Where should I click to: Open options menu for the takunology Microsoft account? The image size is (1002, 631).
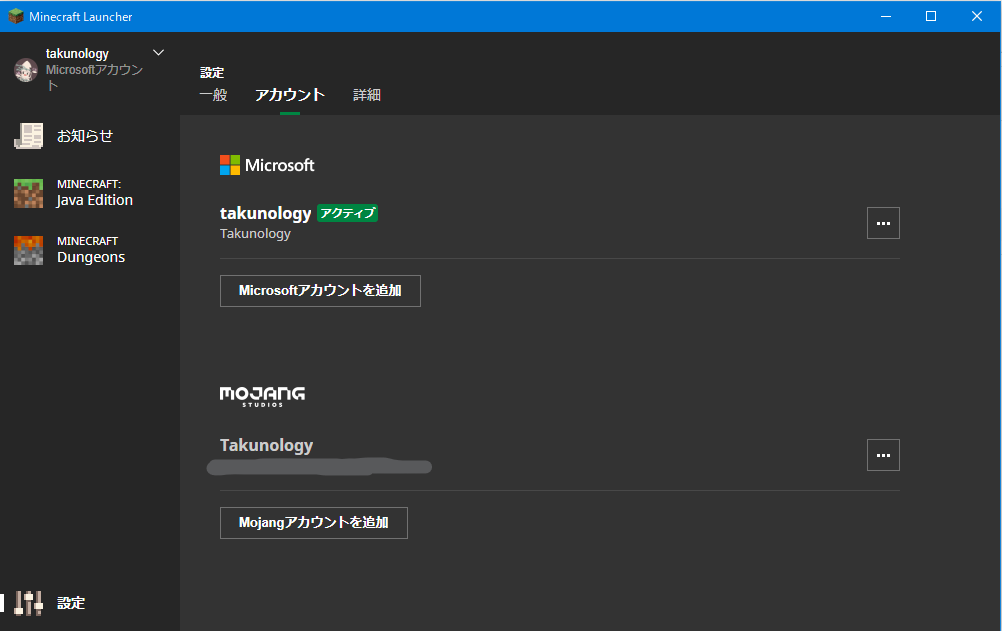click(x=883, y=223)
